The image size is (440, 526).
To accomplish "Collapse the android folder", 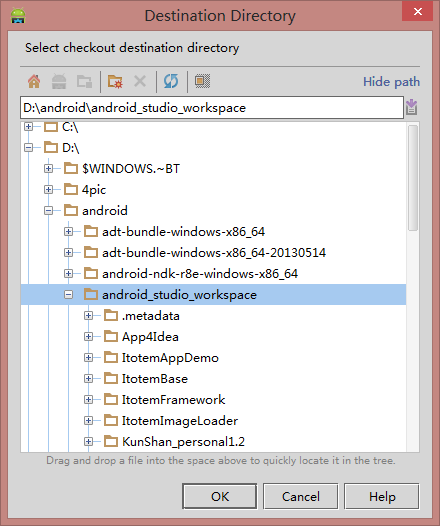I will 48,210.
